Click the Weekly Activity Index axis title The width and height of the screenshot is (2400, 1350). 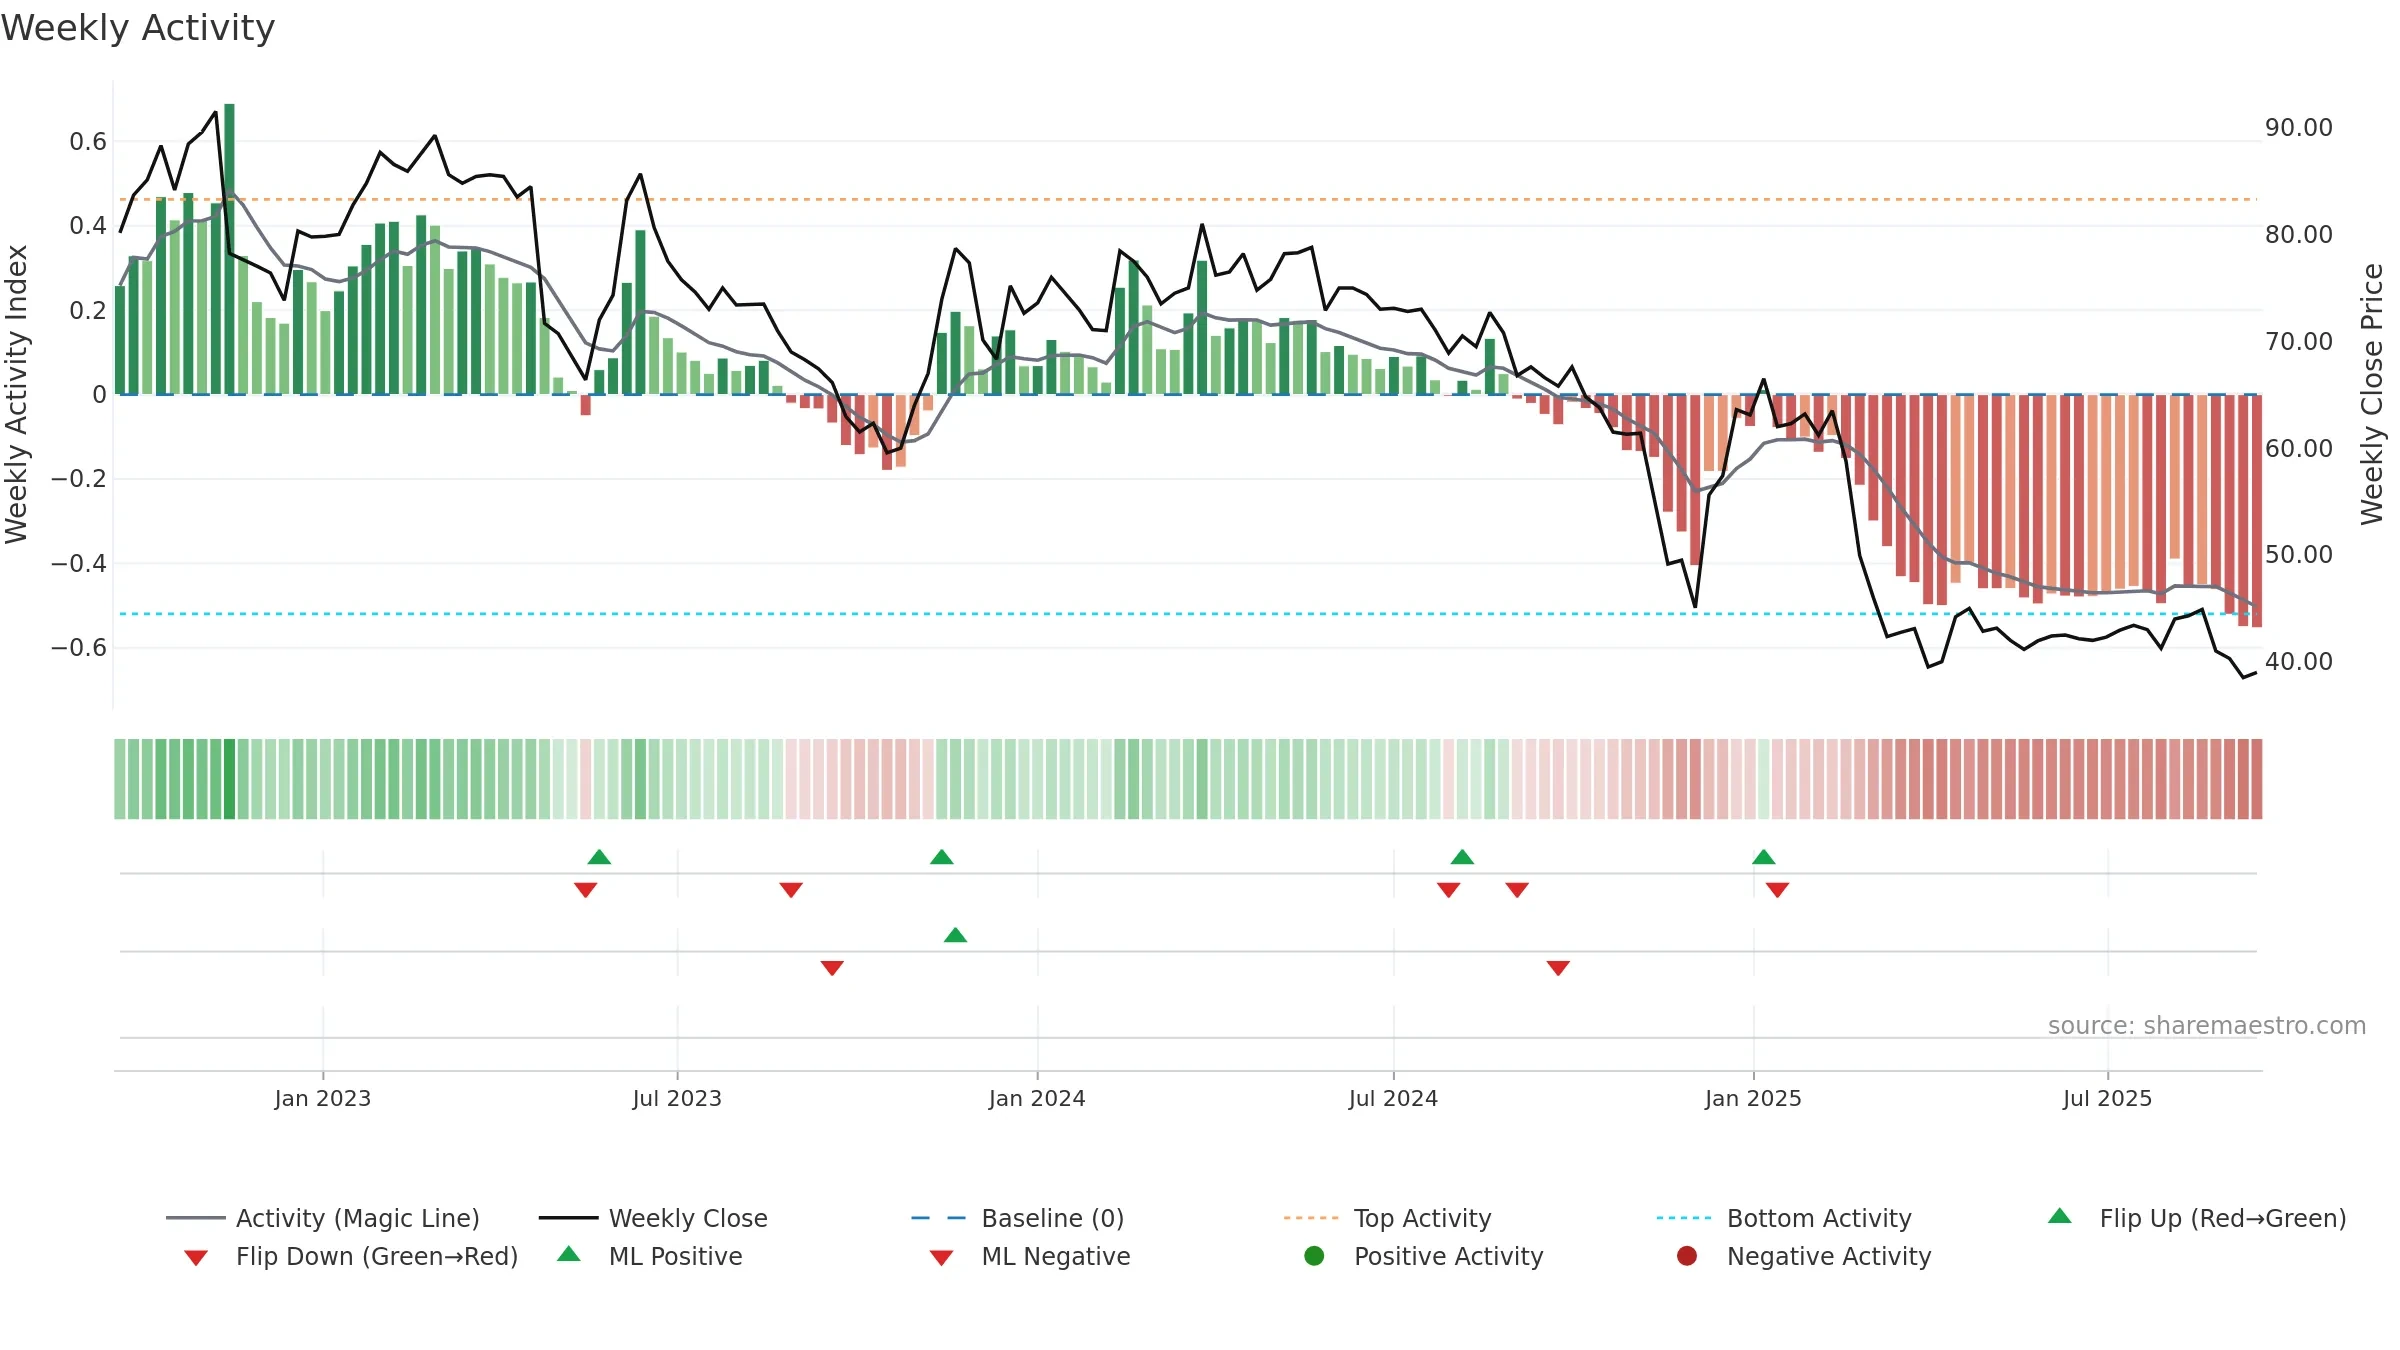pos(16,394)
